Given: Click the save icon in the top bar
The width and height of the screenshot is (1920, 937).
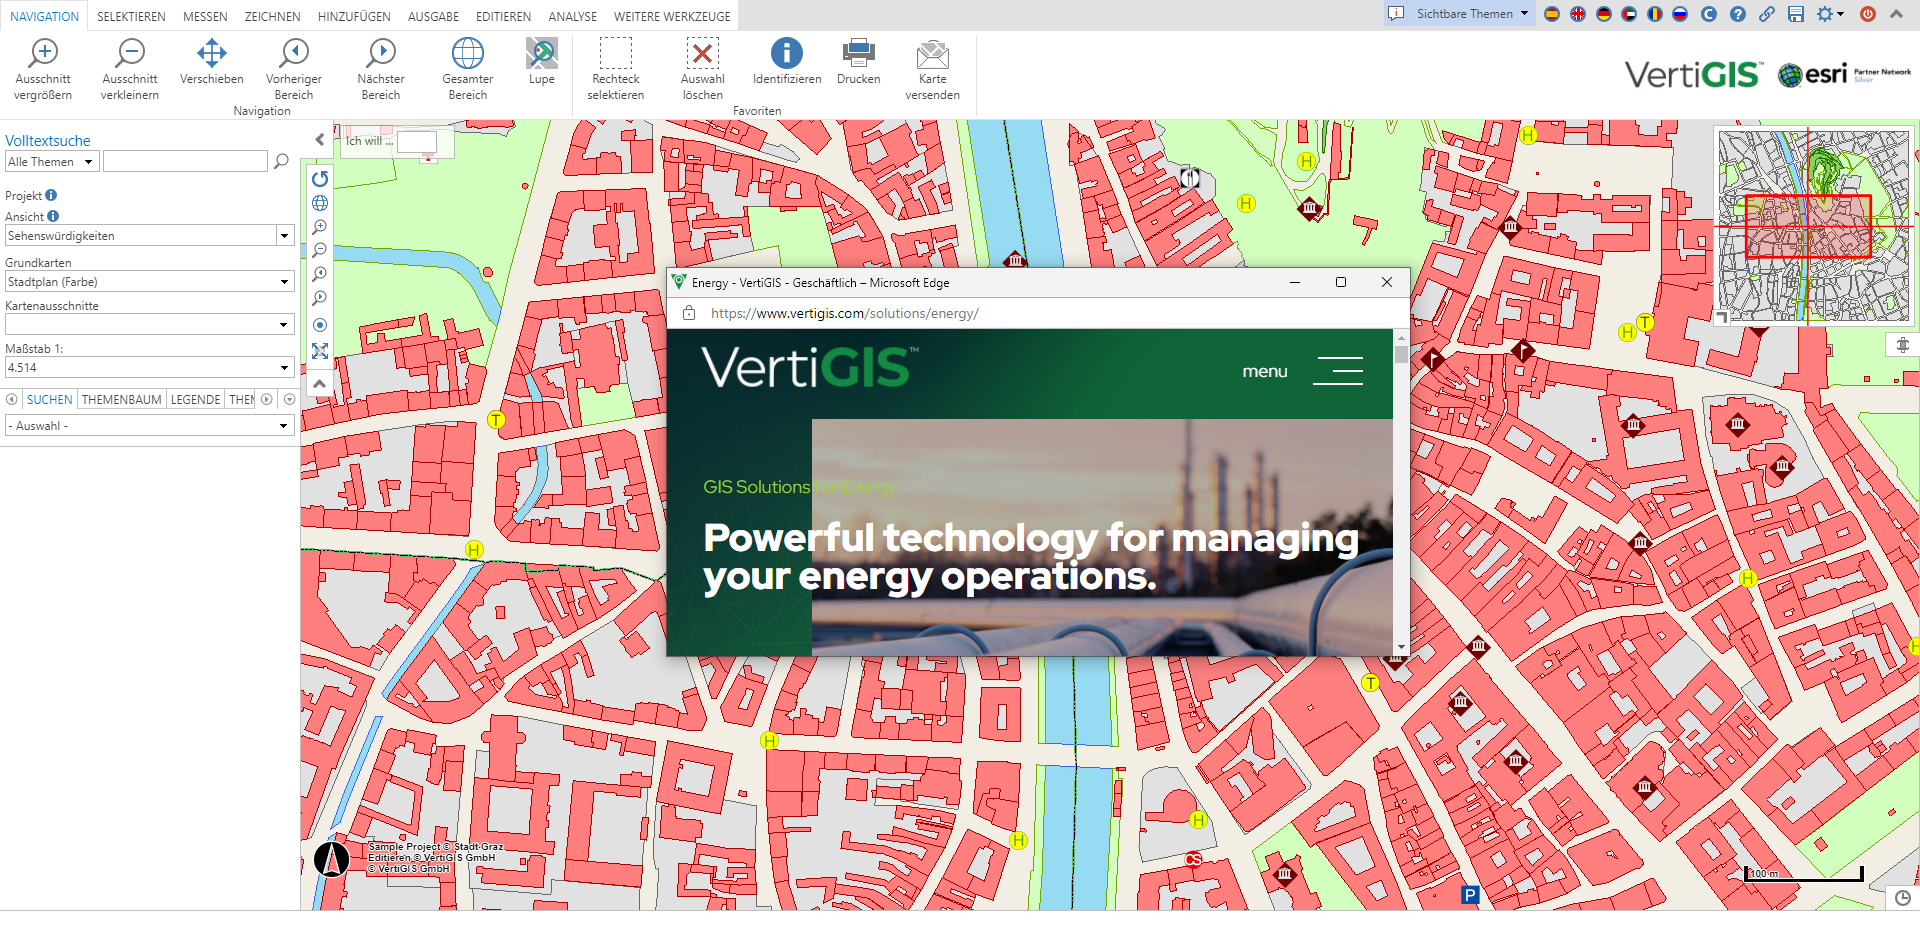Looking at the screenshot, I should [1796, 15].
